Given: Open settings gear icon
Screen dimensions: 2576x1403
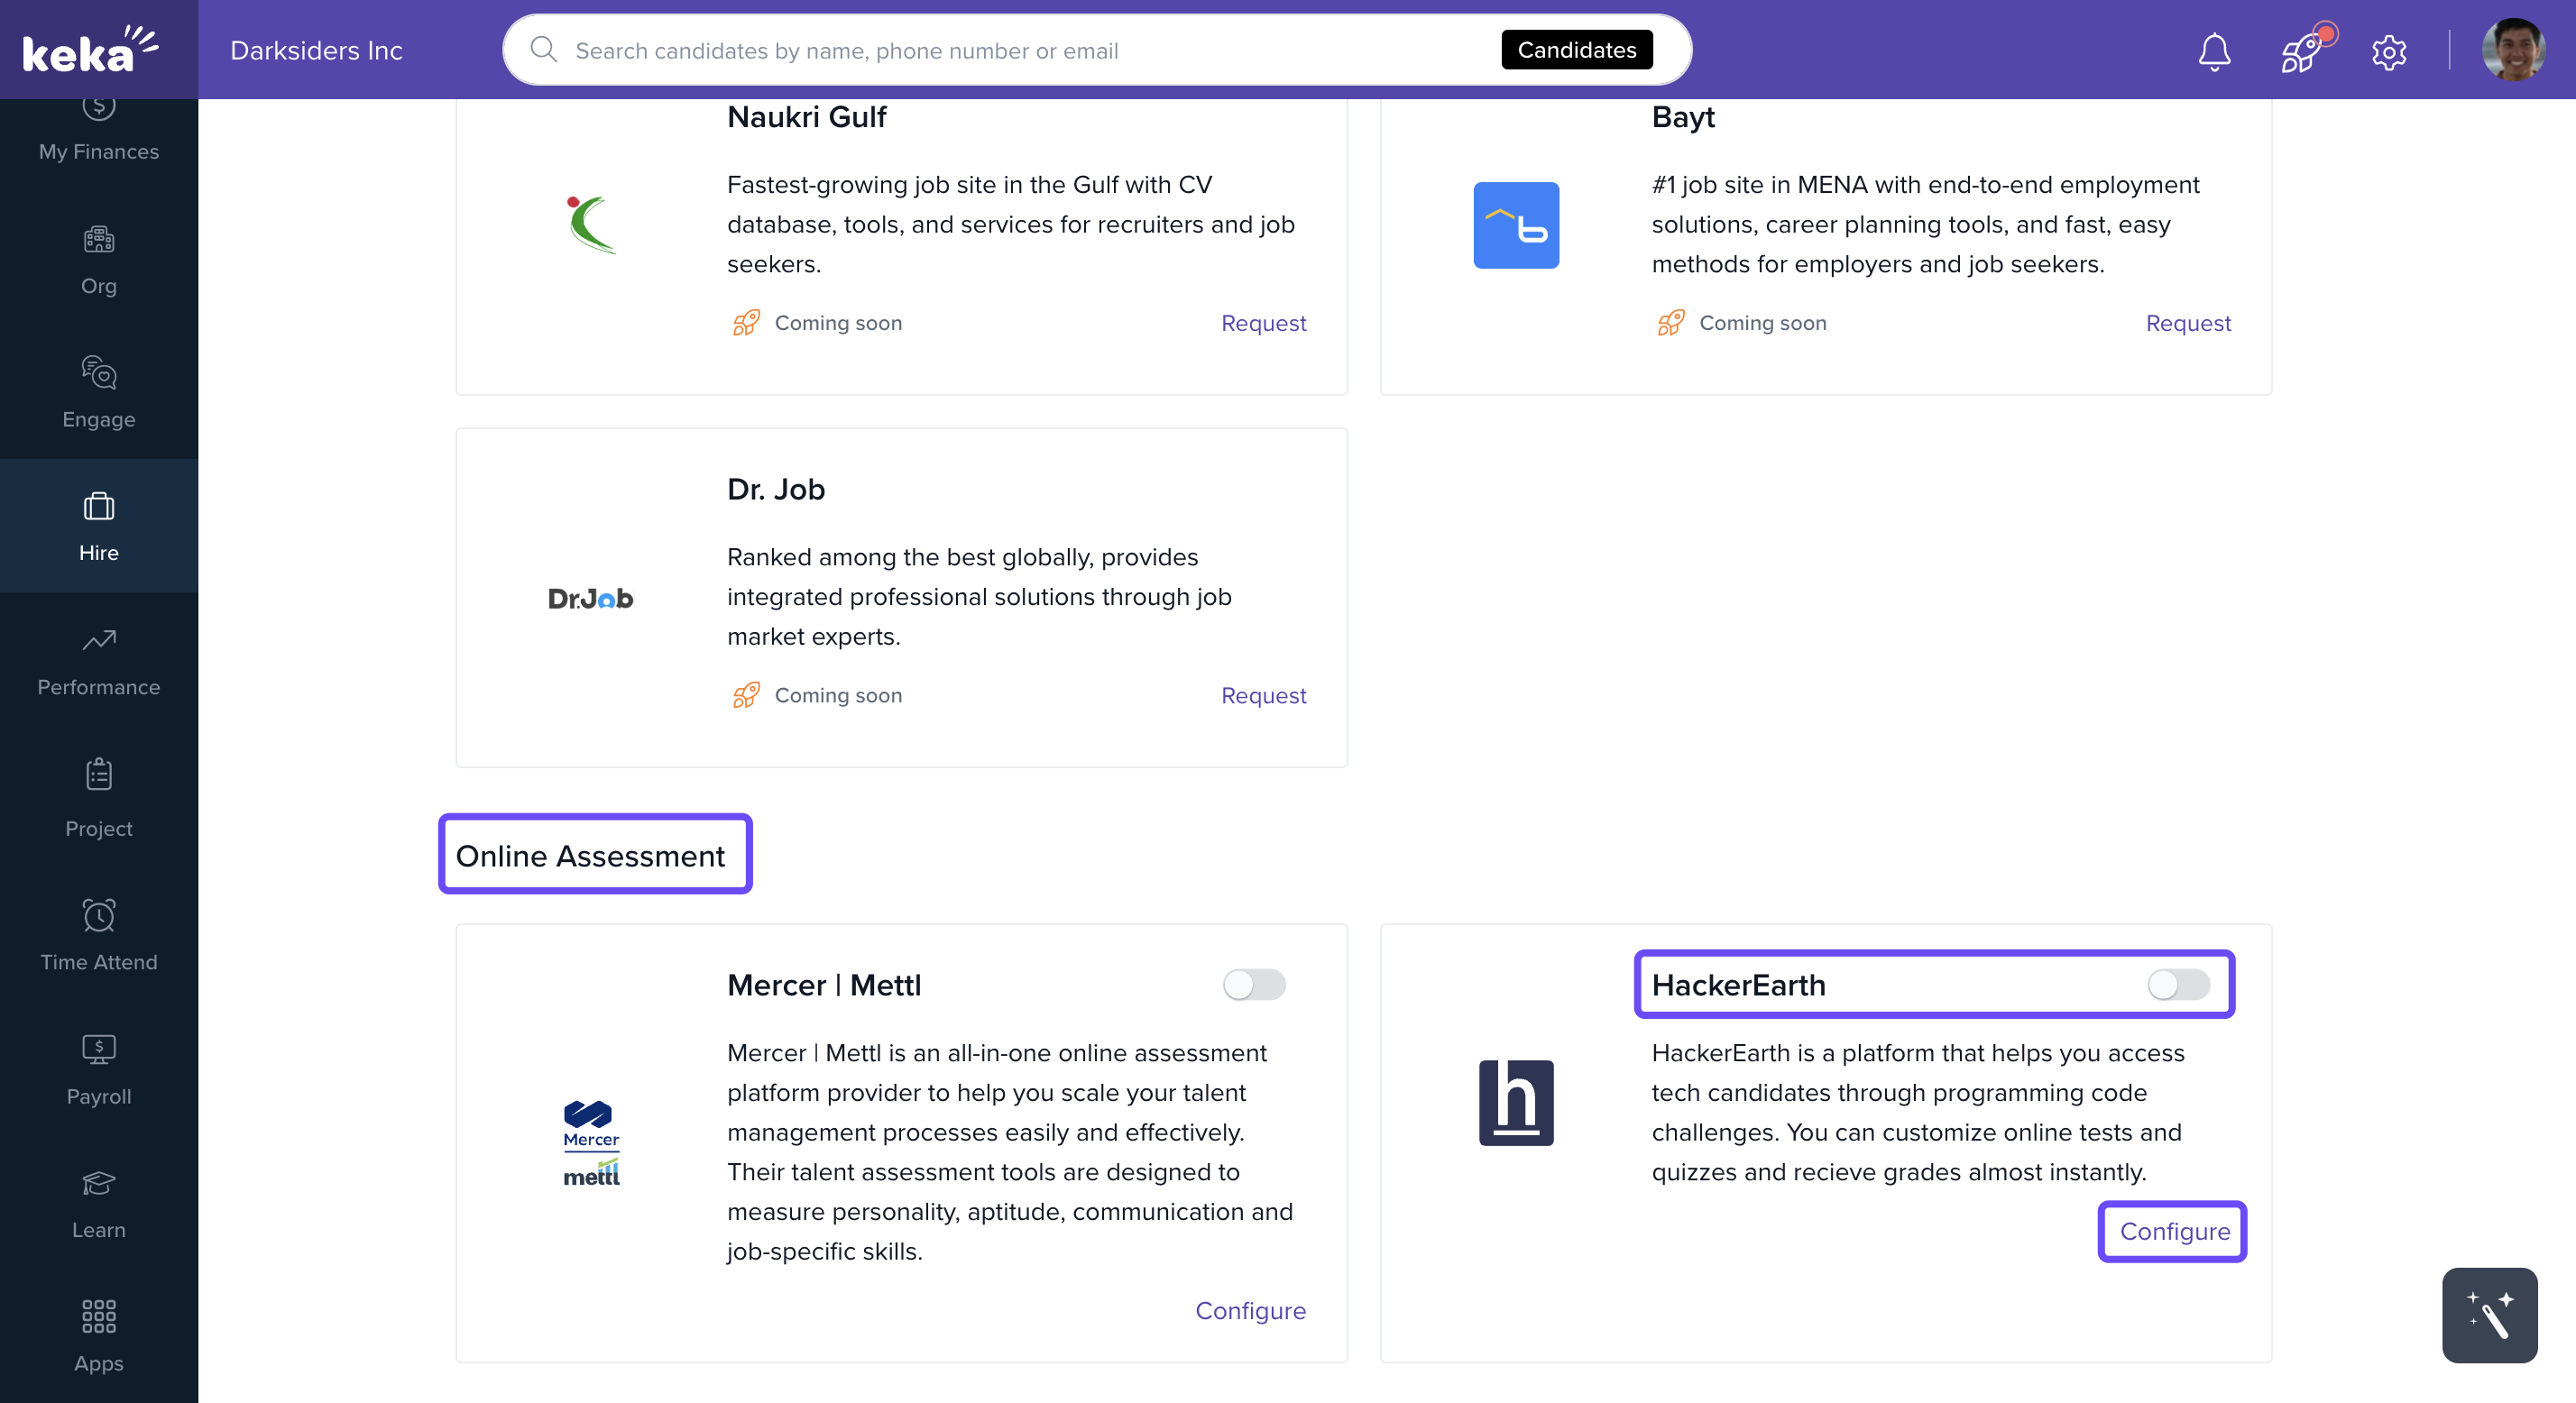Looking at the screenshot, I should pos(2388,51).
